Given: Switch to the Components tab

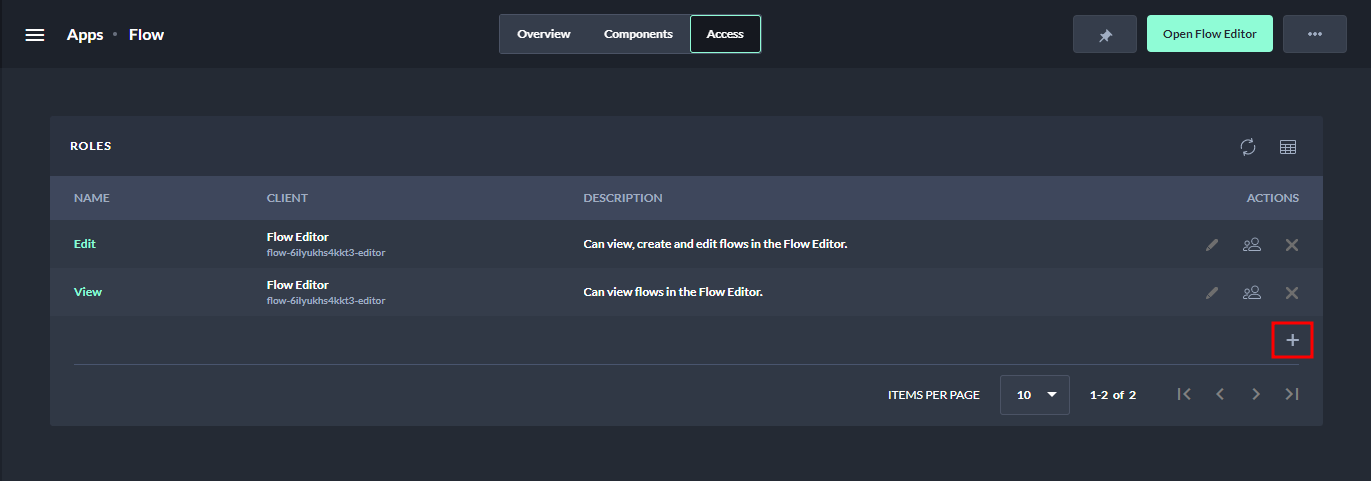Looking at the screenshot, I should pos(638,34).
